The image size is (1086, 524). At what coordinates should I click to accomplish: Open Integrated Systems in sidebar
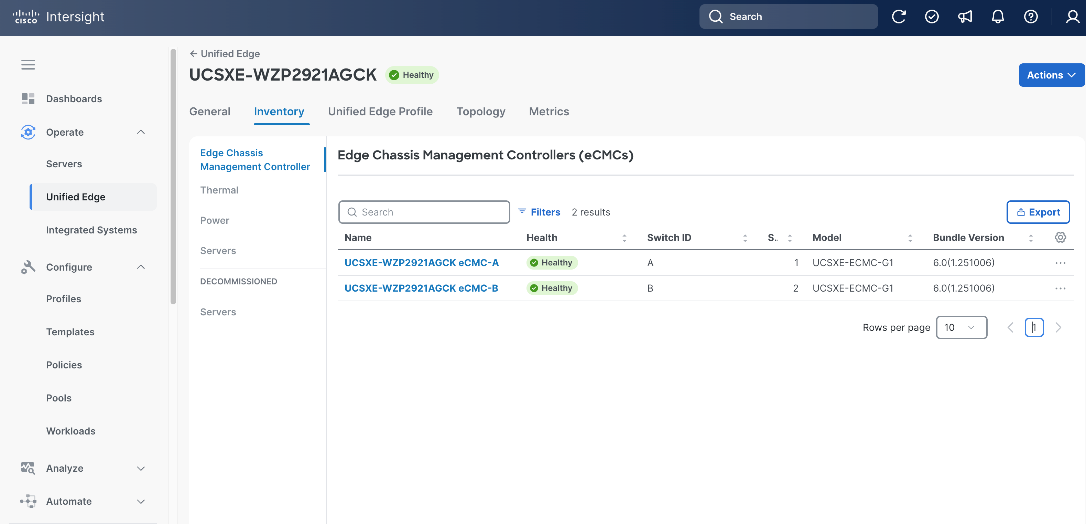click(91, 230)
